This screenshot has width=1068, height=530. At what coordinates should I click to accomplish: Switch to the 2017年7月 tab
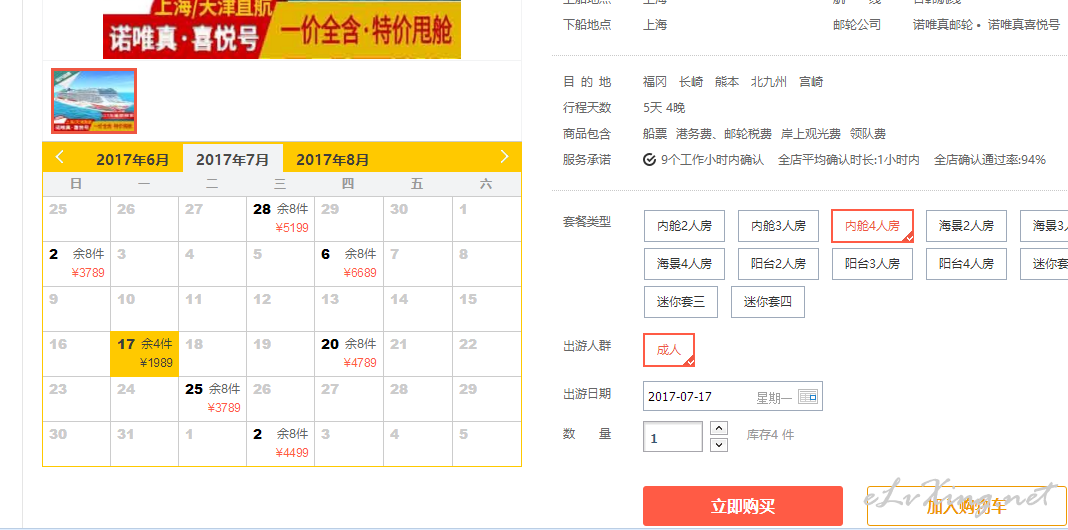tap(233, 160)
